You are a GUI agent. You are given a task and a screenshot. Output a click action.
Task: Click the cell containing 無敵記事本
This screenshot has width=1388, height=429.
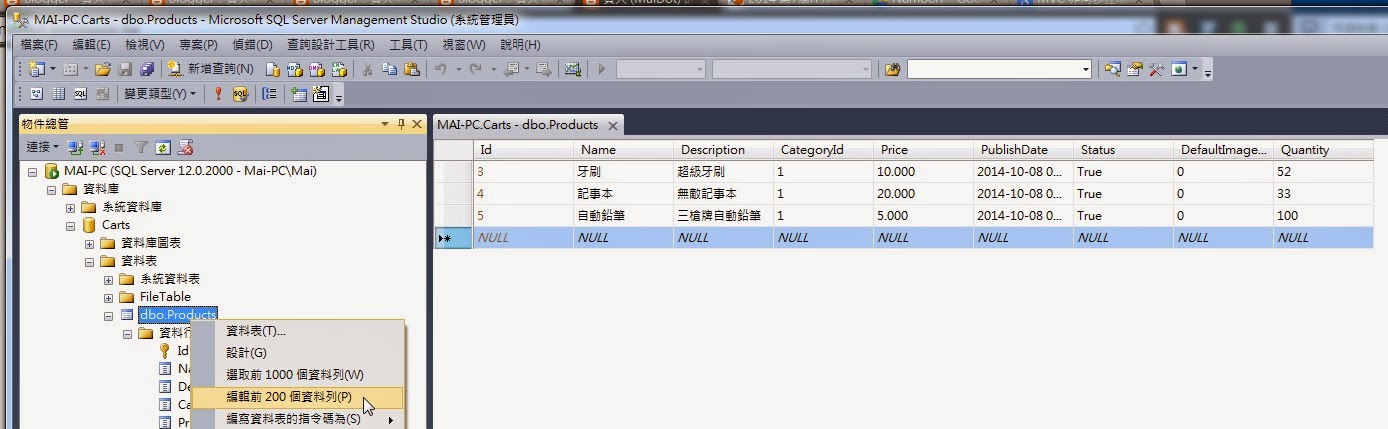(724, 194)
